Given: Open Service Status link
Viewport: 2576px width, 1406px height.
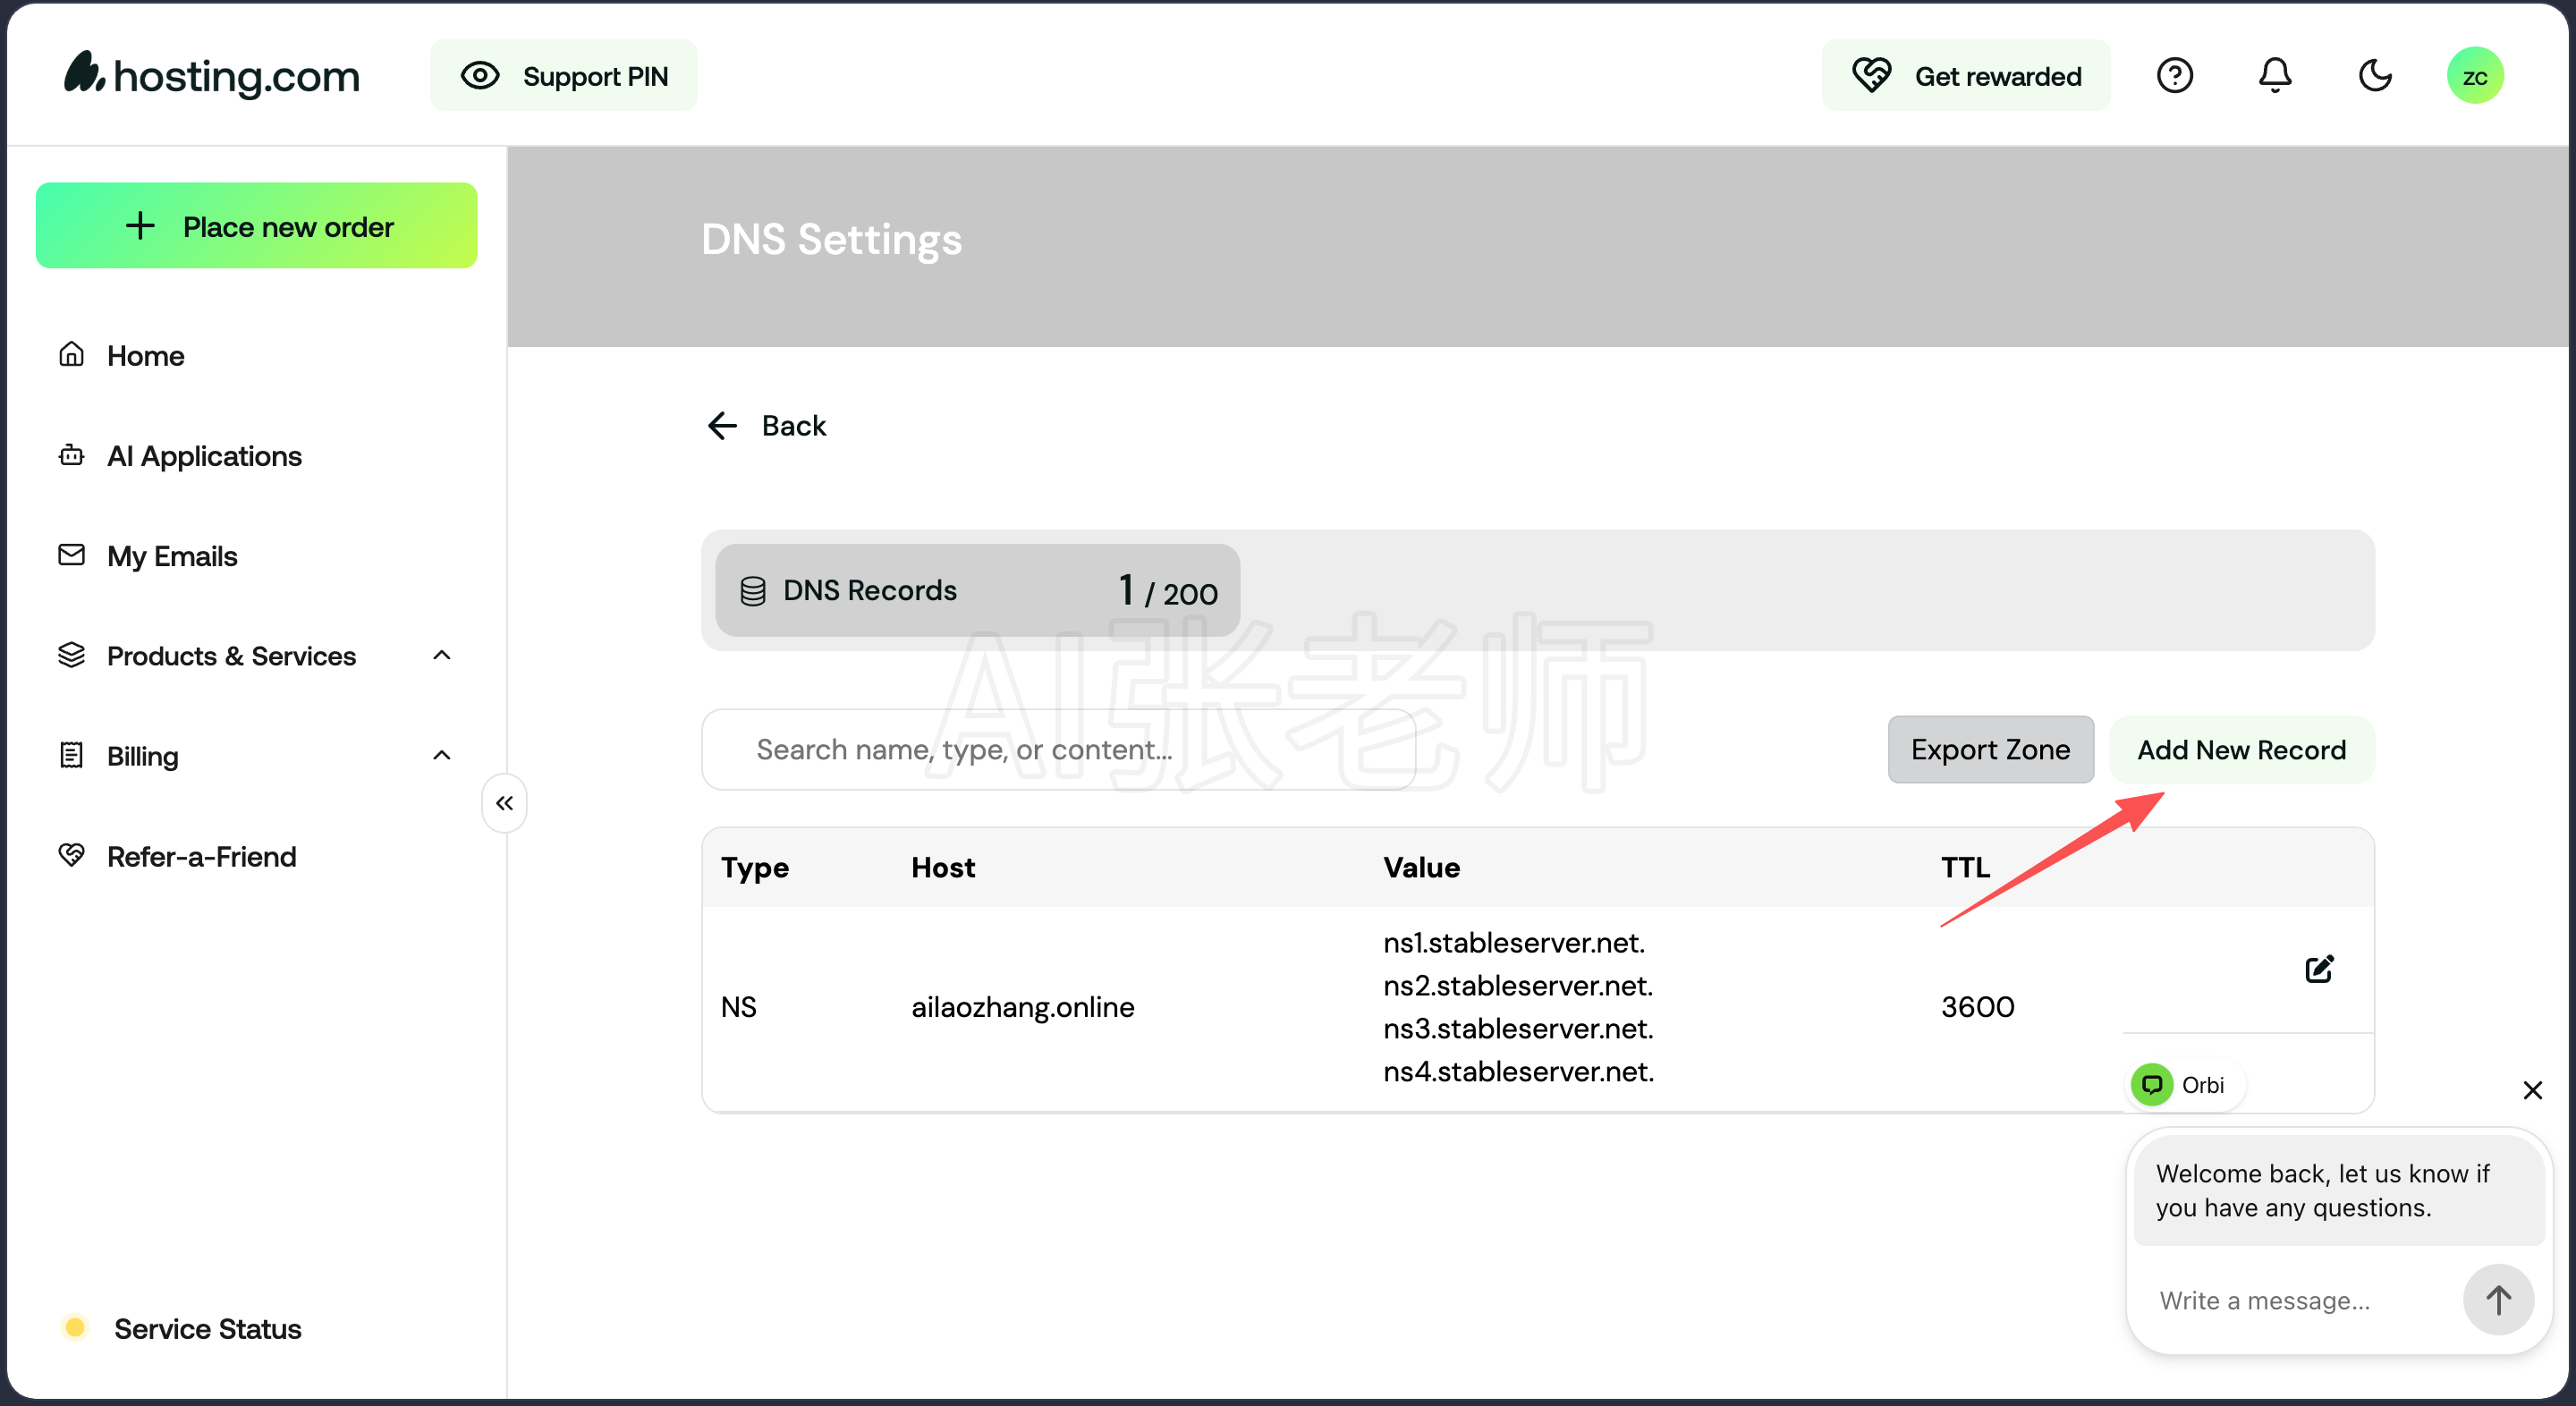Looking at the screenshot, I should coord(207,1329).
